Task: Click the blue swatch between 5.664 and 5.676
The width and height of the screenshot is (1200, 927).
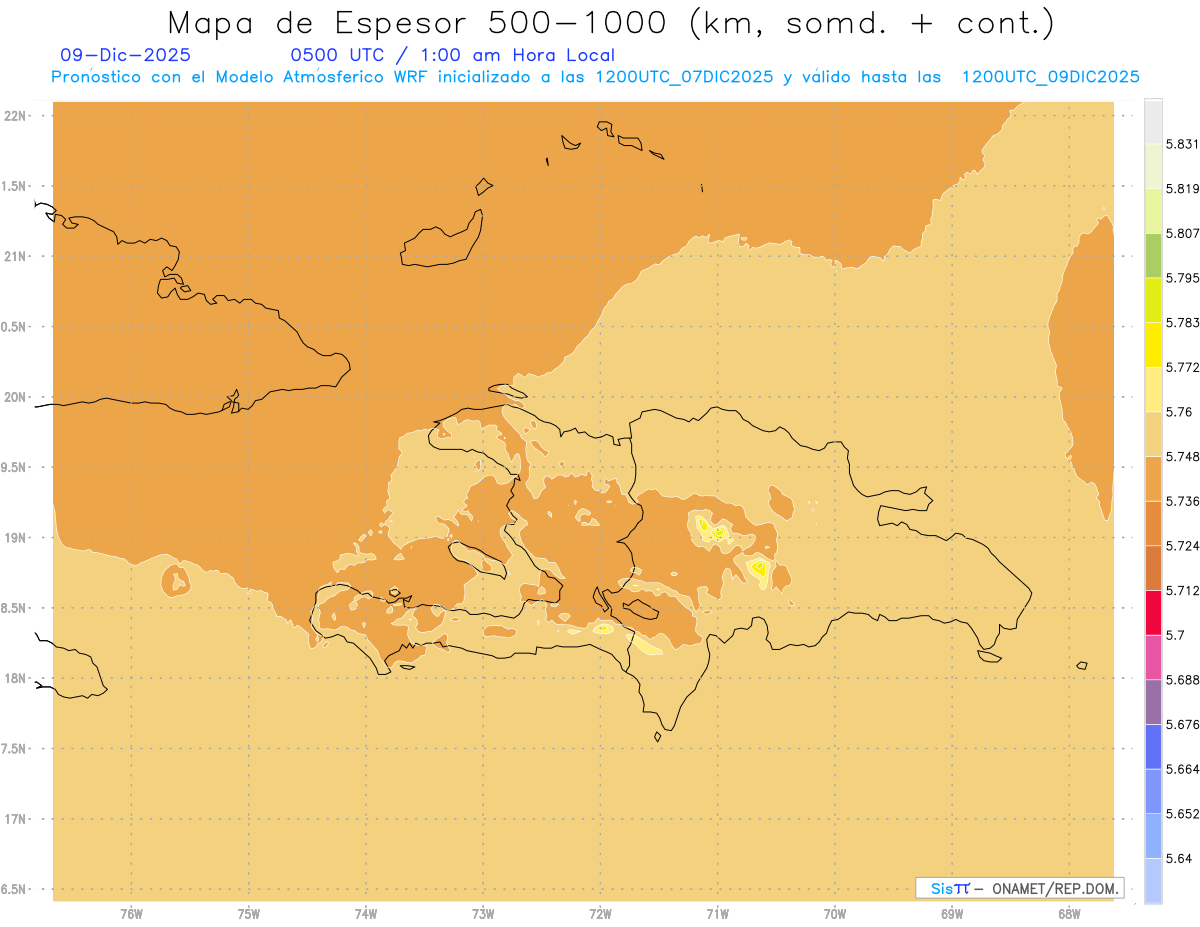Action: pos(1153,747)
